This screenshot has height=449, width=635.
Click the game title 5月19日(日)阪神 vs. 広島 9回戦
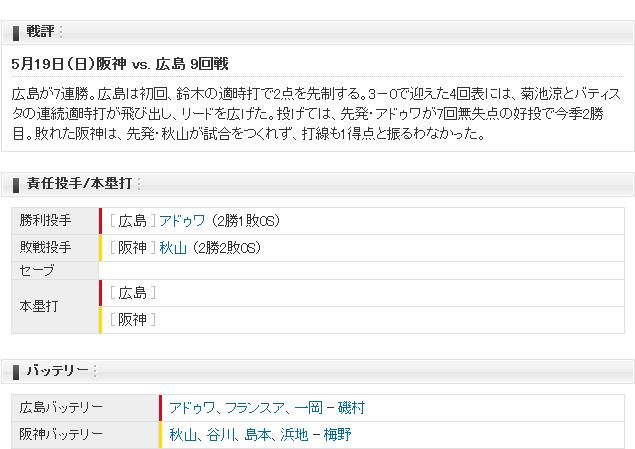tap(120, 64)
